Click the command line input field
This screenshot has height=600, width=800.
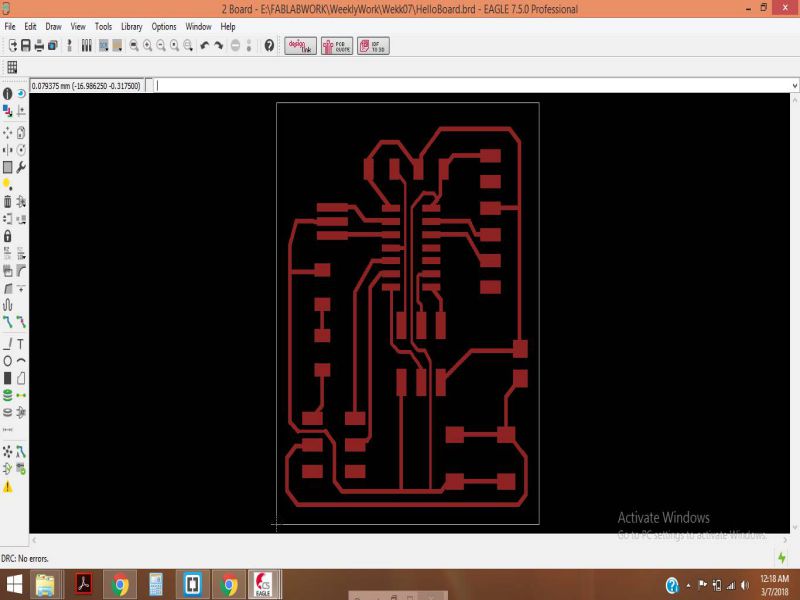pos(472,86)
